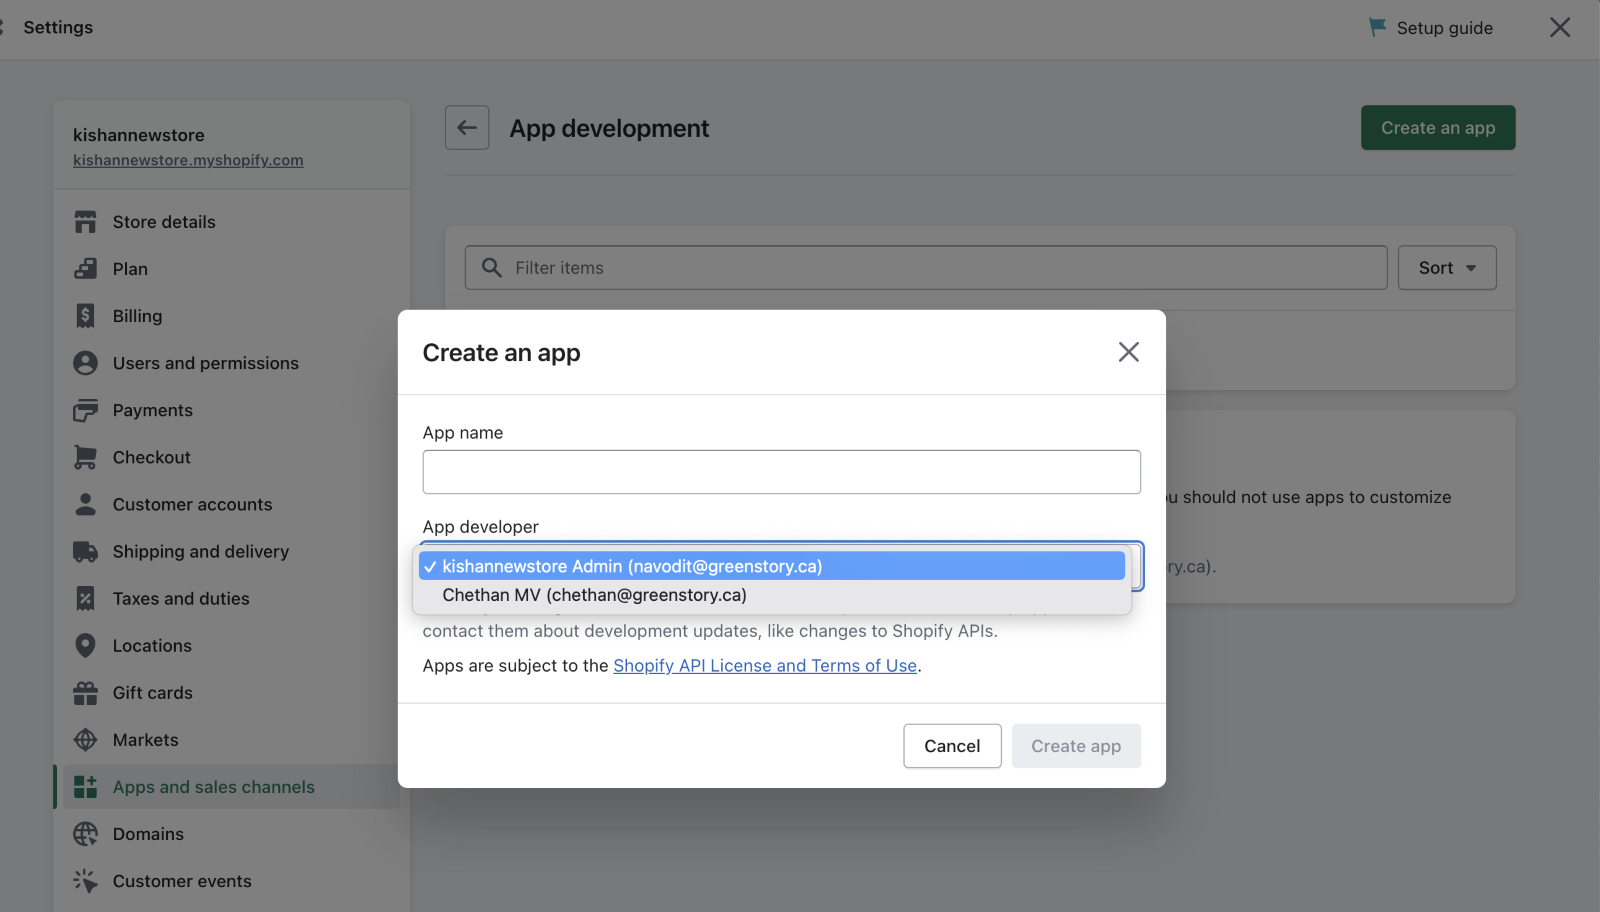This screenshot has width=1600, height=912.
Task: Click the Markets globe icon
Action: (x=86, y=739)
